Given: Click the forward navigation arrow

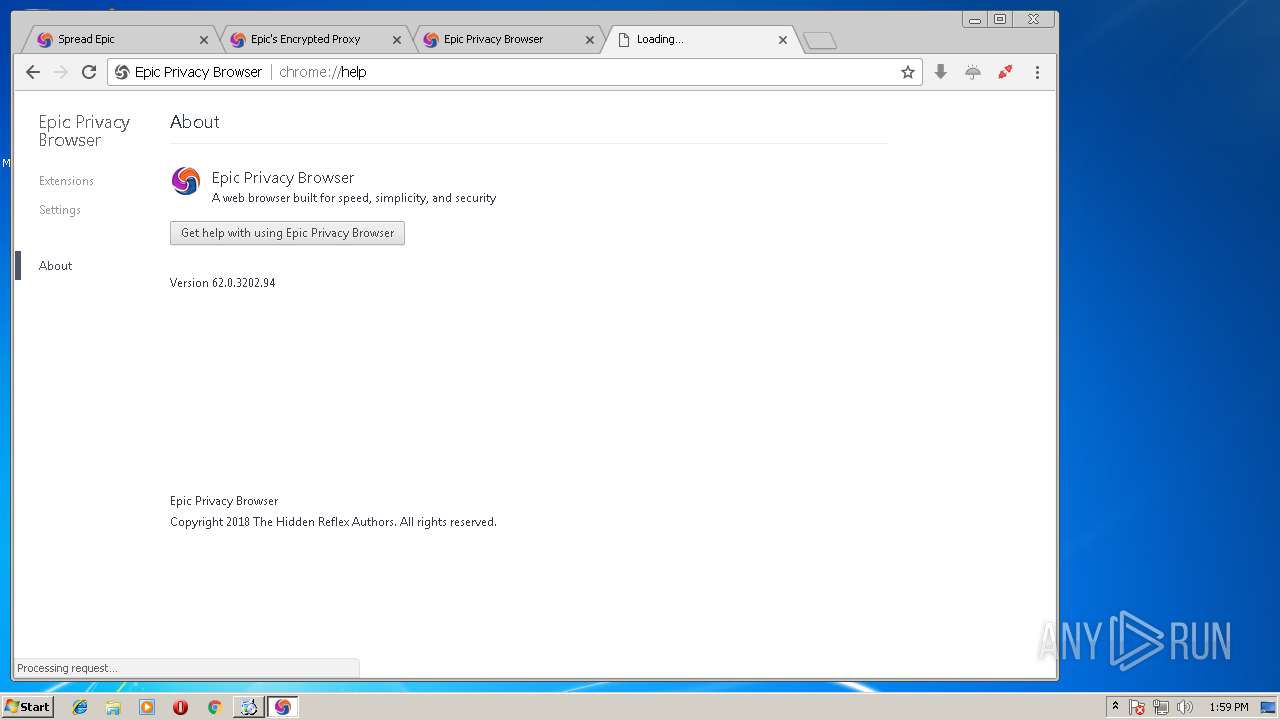Looking at the screenshot, I should pyautogui.click(x=61, y=72).
